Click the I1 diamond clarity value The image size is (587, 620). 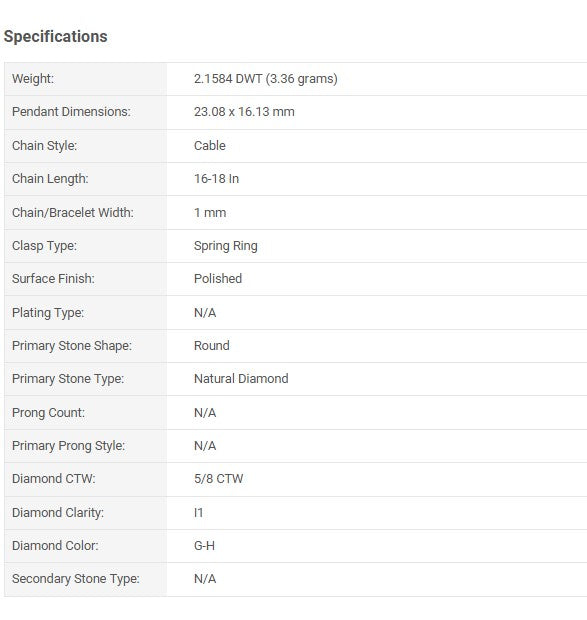[198, 513]
